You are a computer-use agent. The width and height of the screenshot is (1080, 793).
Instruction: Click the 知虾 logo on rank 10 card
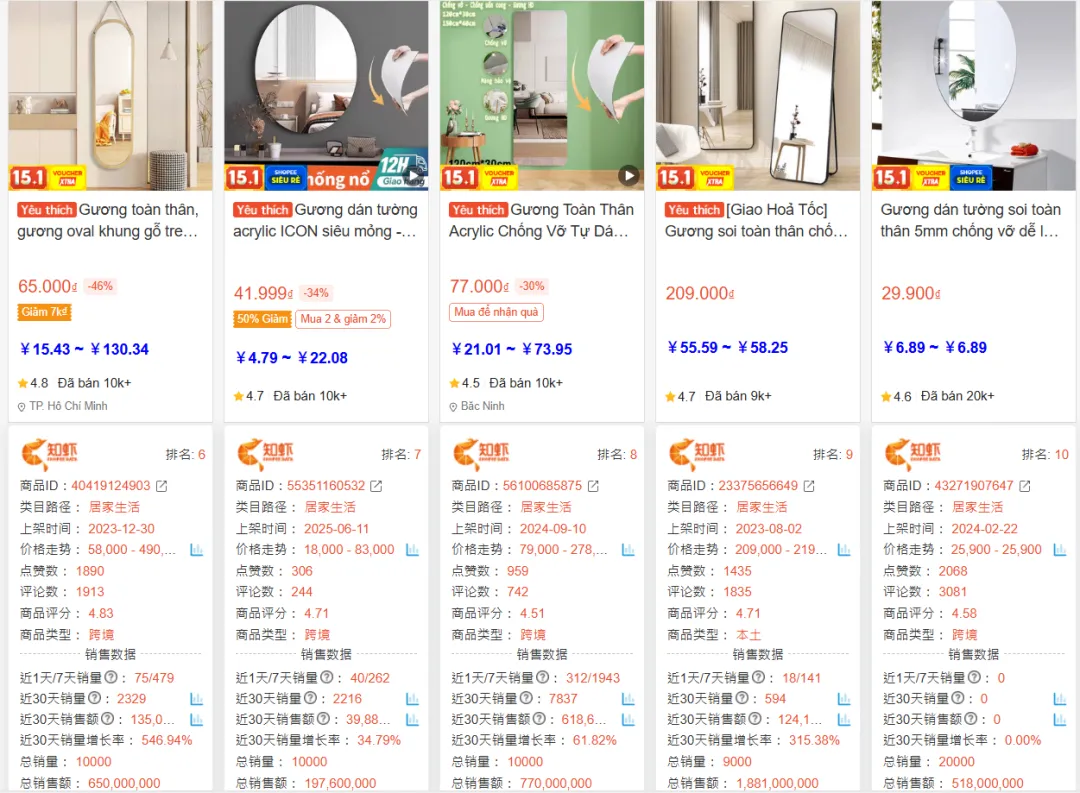point(912,454)
